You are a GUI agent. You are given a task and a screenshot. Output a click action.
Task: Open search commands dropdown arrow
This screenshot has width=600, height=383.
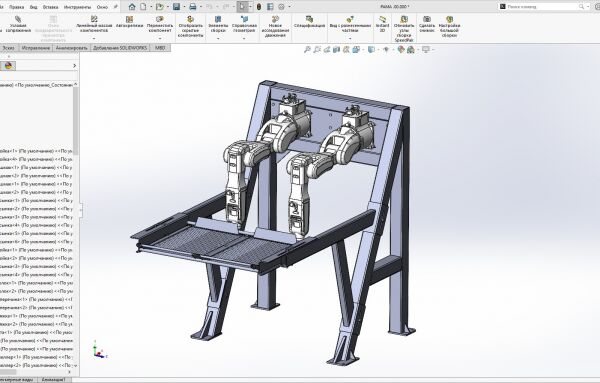[x=588, y=7]
